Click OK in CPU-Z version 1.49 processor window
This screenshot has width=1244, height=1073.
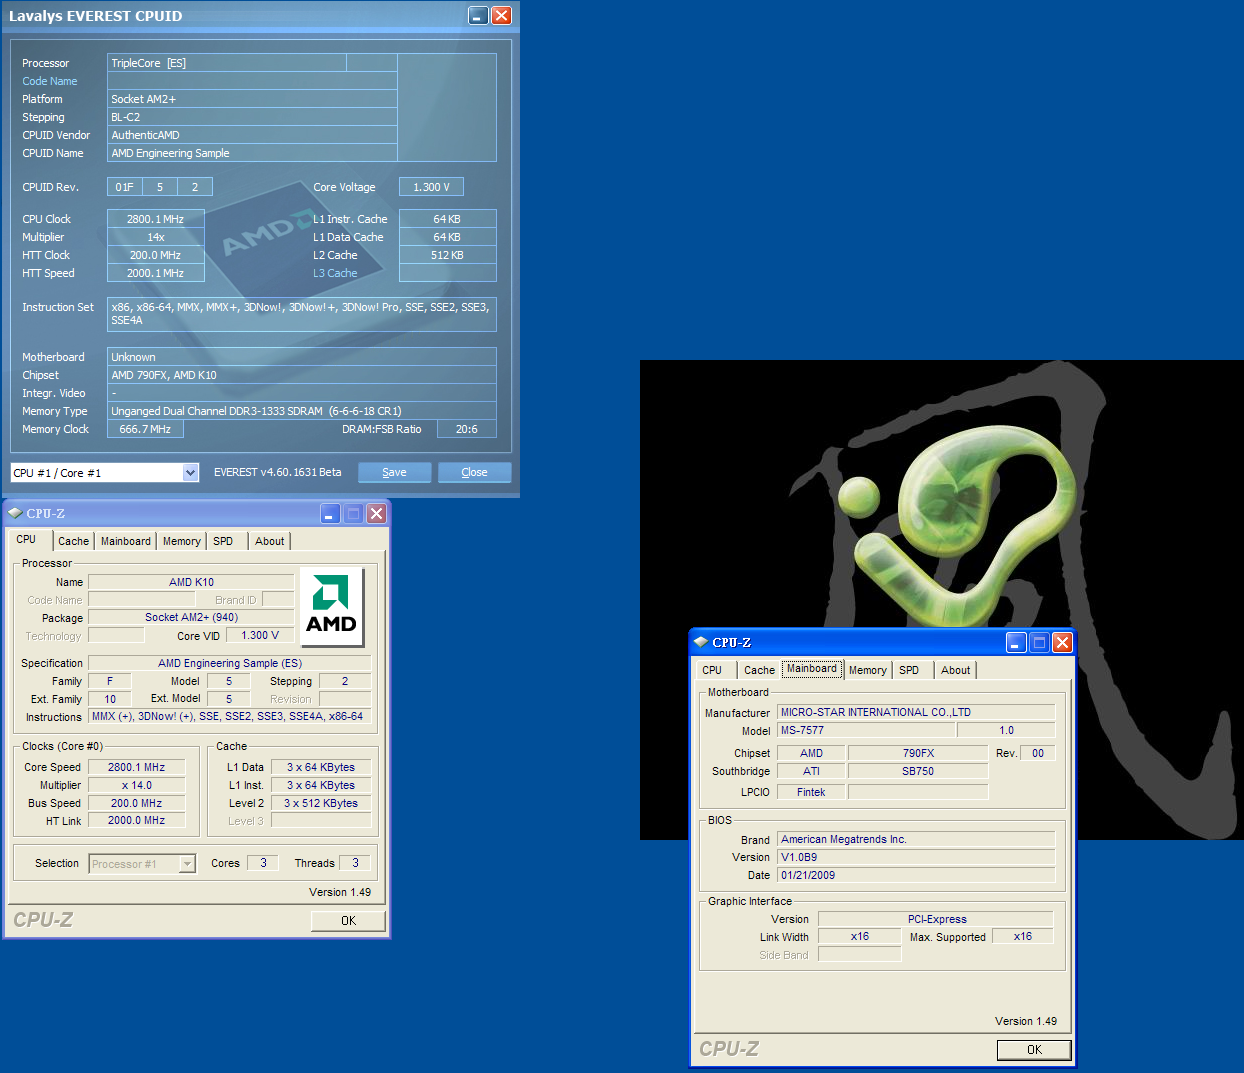tap(348, 921)
